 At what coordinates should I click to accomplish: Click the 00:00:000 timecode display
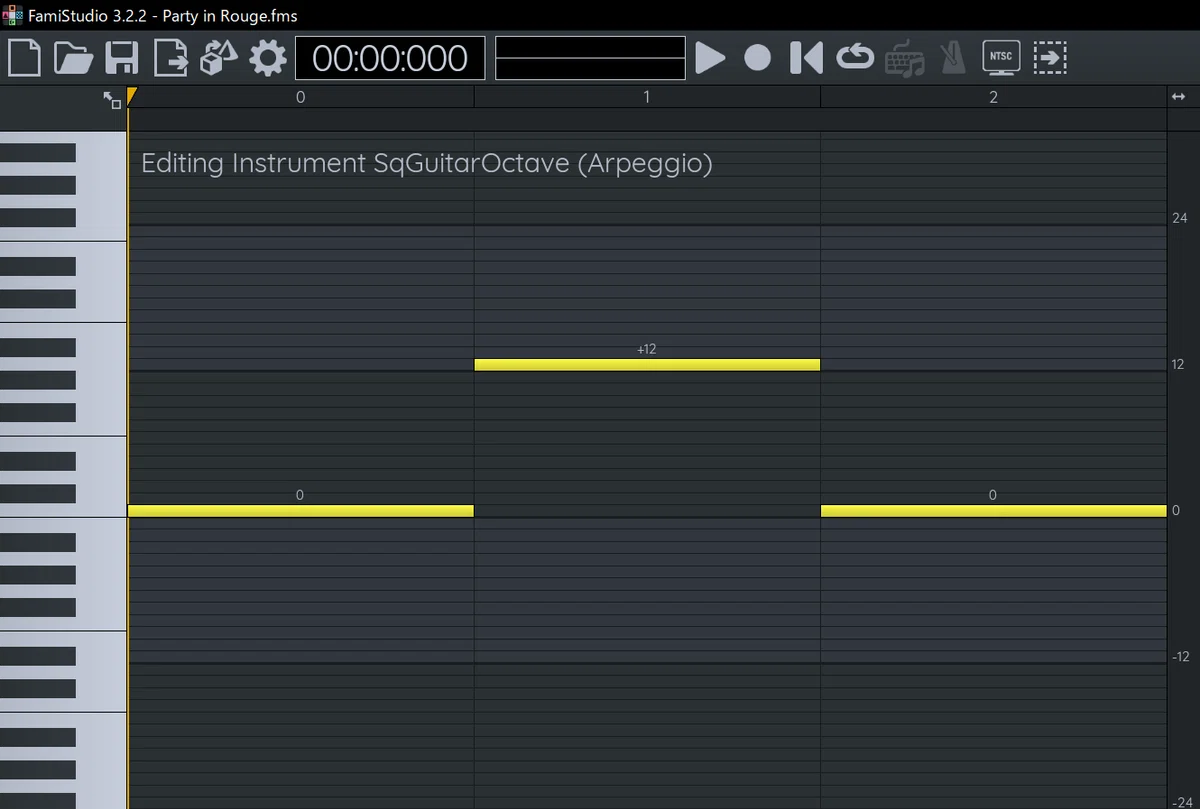pyautogui.click(x=390, y=58)
